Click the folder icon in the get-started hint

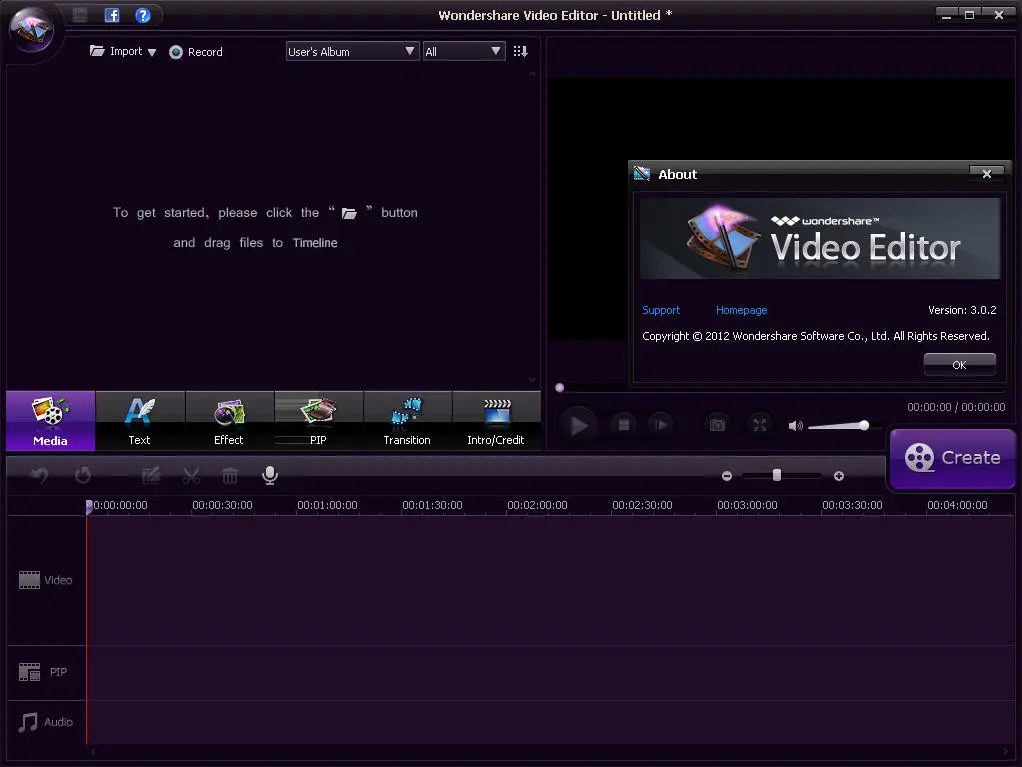click(x=349, y=213)
